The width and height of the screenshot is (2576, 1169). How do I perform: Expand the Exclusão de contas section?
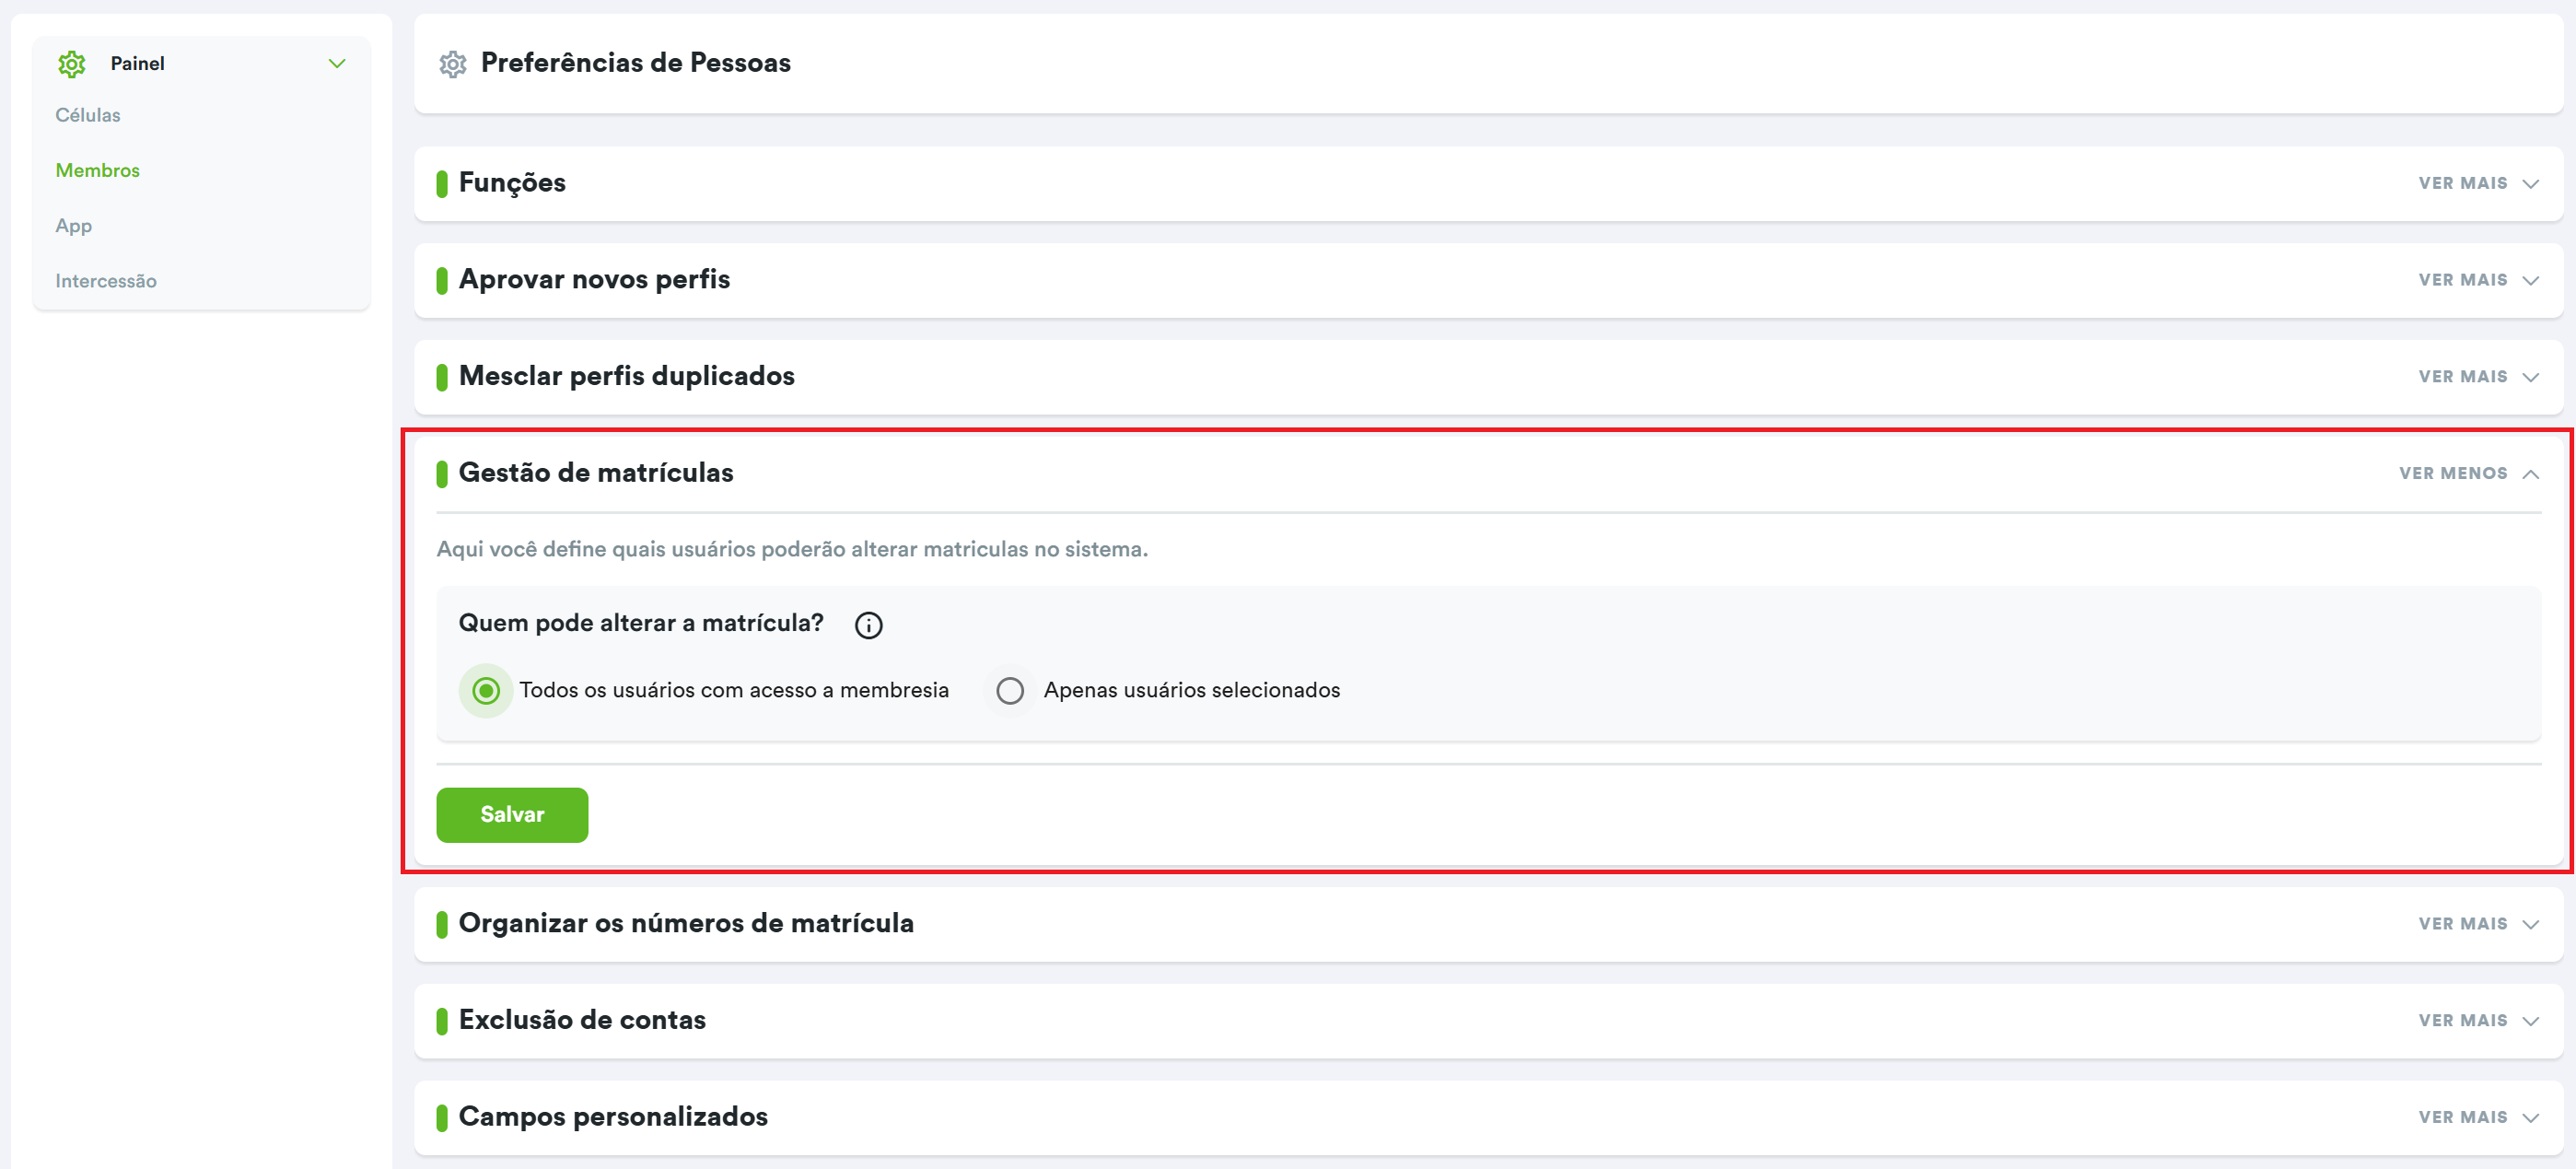click(x=2477, y=1021)
